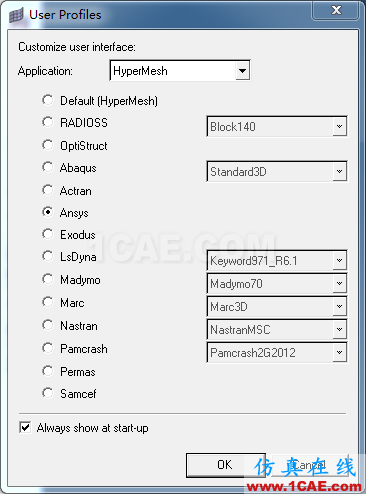The width and height of the screenshot is (366, 494).
Task: Click the OK button
Action: pos(226,465)
